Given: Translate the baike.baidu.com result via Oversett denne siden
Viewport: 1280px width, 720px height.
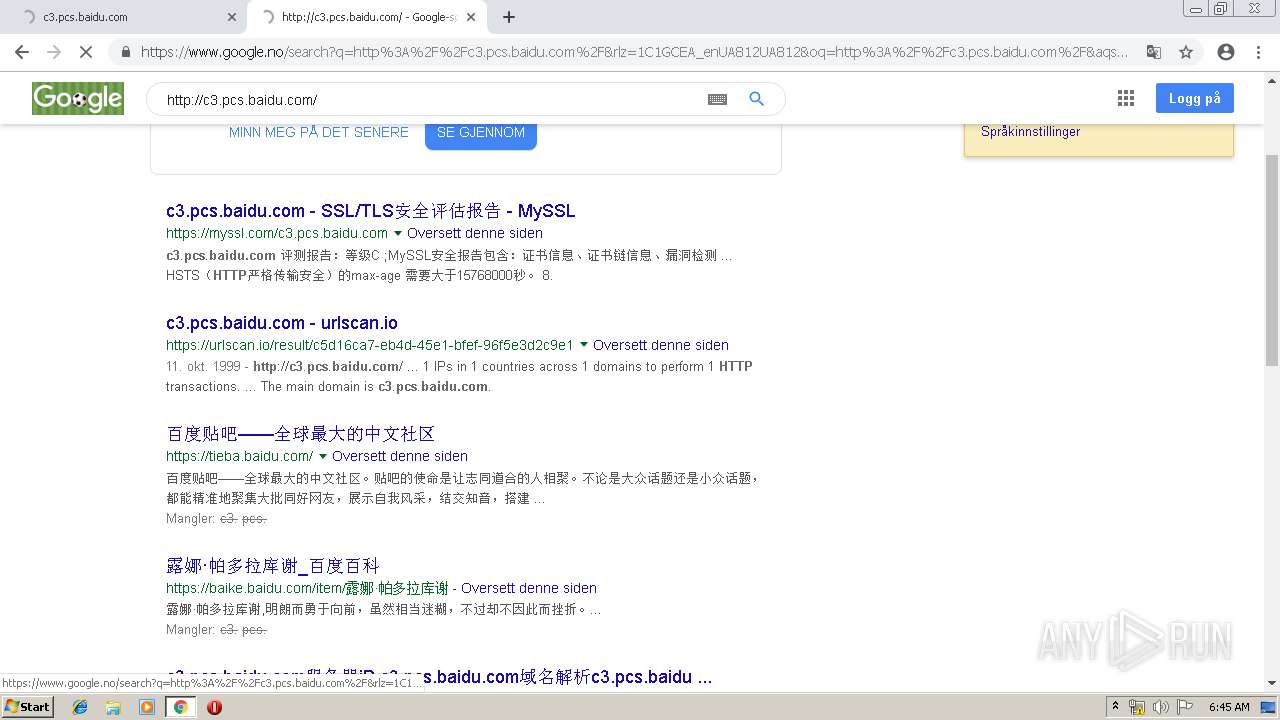Looking at the screenshot, I should coord(529,588).
